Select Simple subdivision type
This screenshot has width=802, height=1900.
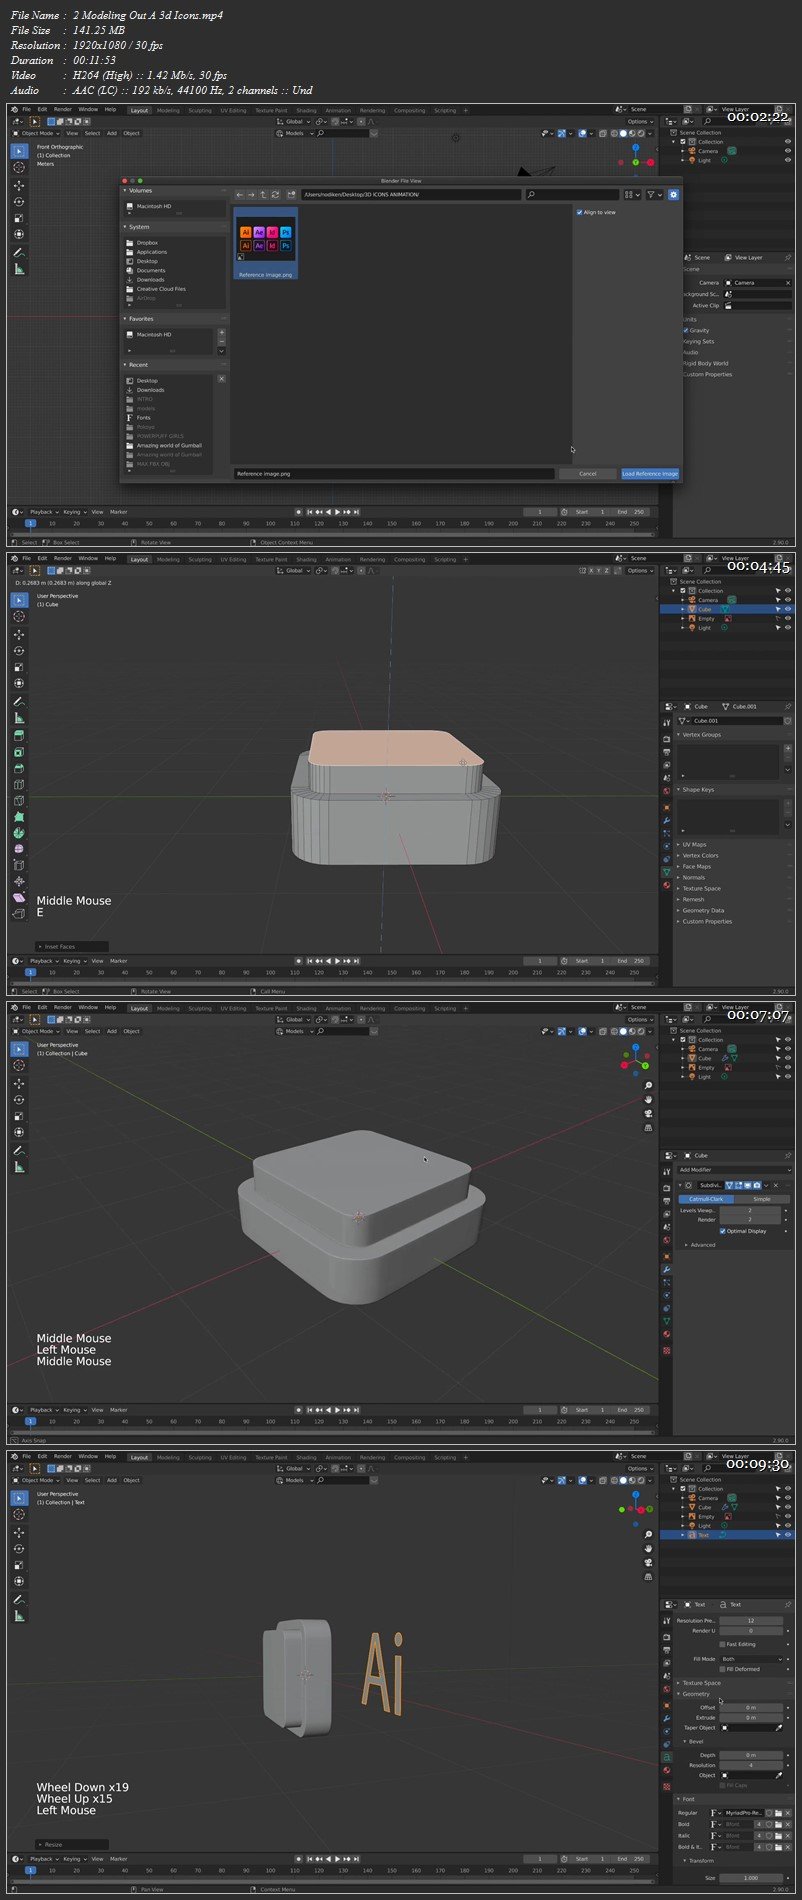point(762,1199)
